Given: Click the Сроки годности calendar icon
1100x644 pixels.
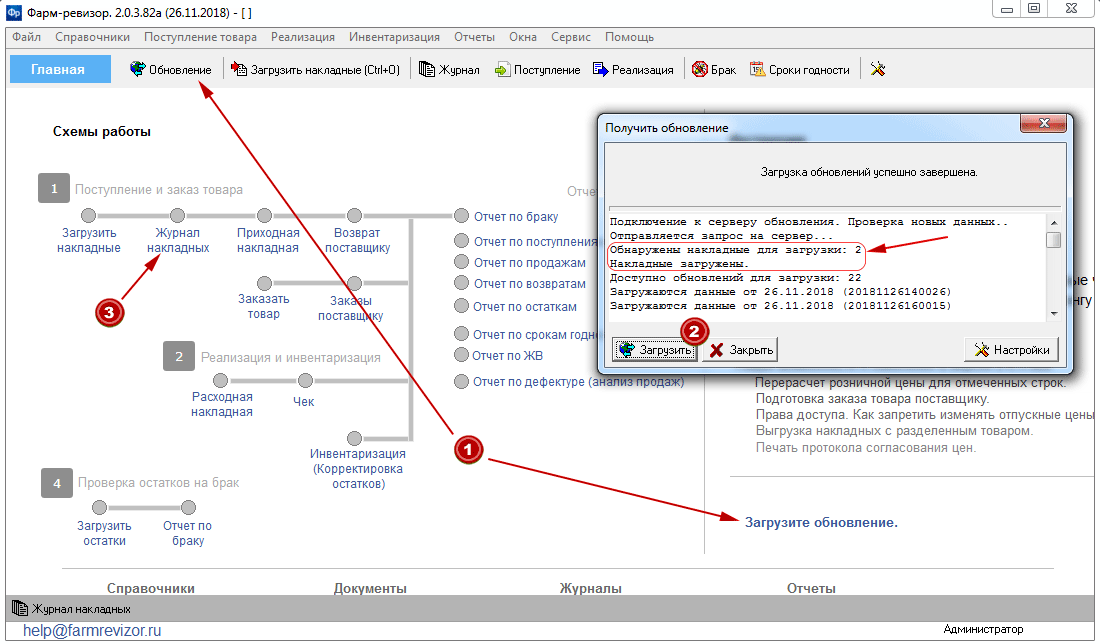Looking at the screenshot, I should [758, 69].
